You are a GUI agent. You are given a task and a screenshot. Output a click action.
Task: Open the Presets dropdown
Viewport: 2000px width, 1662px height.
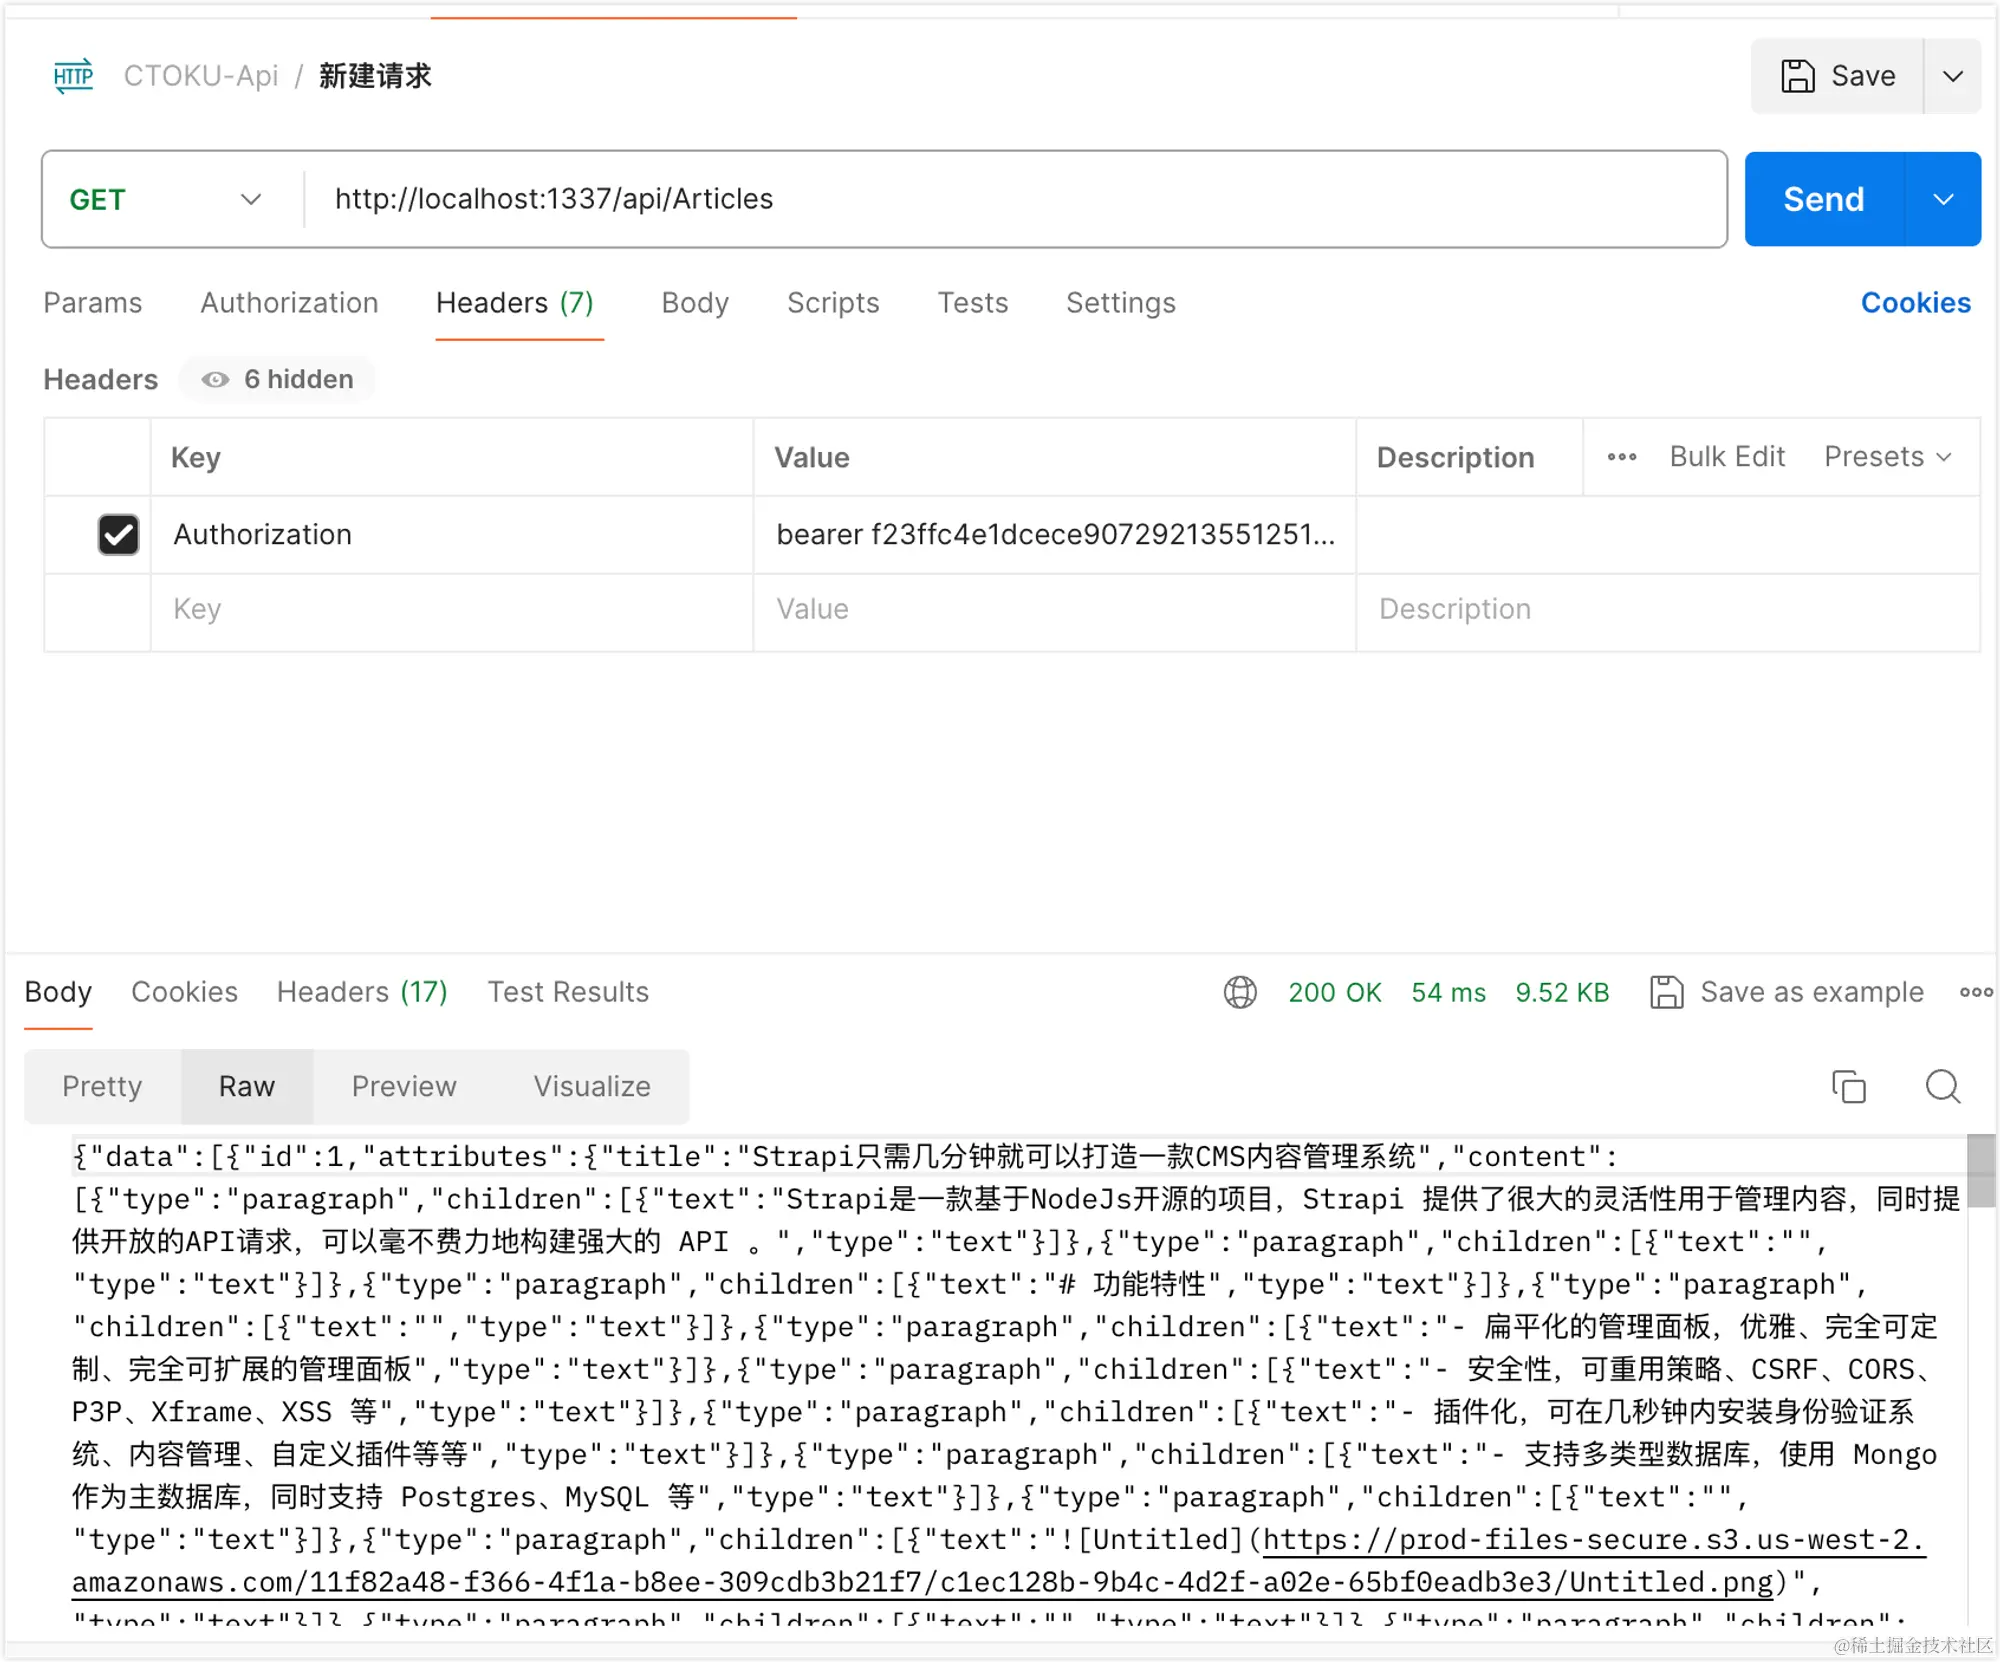pos(1888,457)
